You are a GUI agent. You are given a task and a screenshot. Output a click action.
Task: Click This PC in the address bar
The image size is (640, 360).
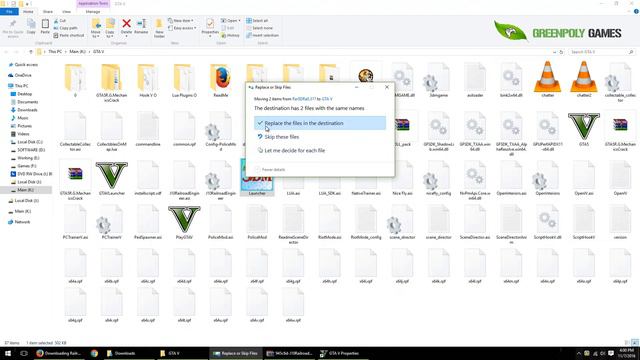point(55,52)
